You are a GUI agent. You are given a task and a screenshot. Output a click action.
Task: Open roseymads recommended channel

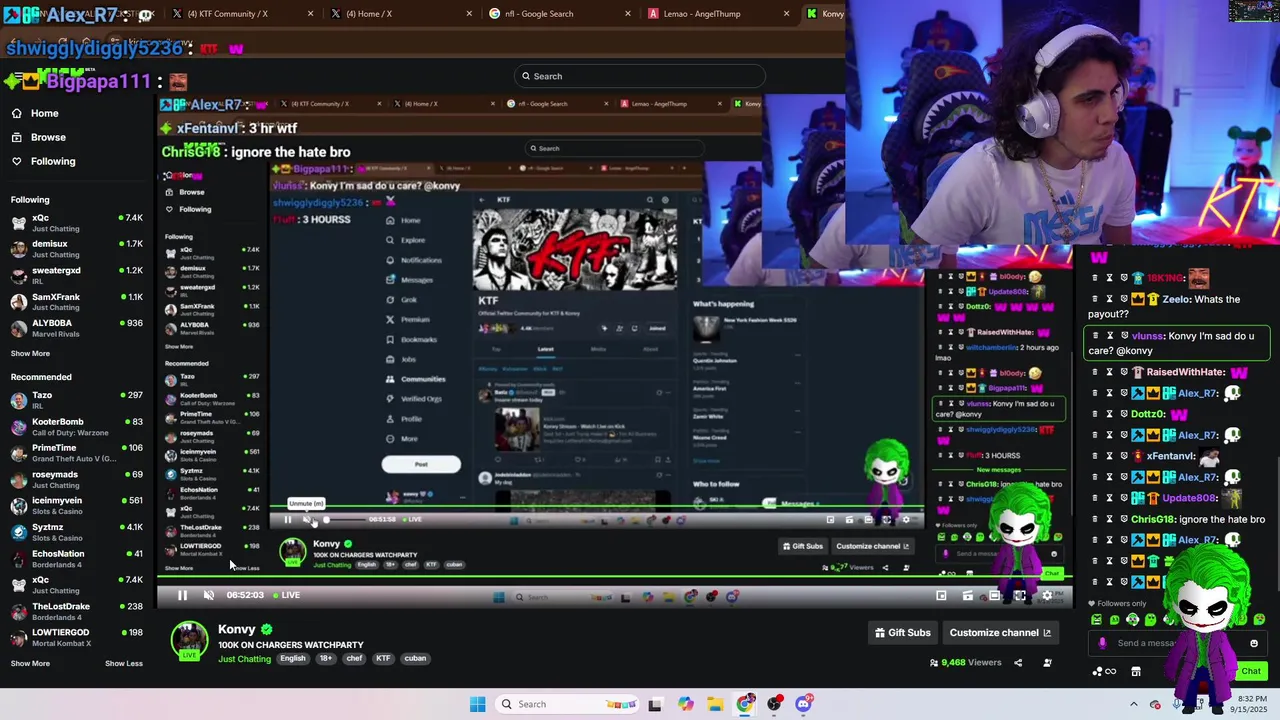77,479
